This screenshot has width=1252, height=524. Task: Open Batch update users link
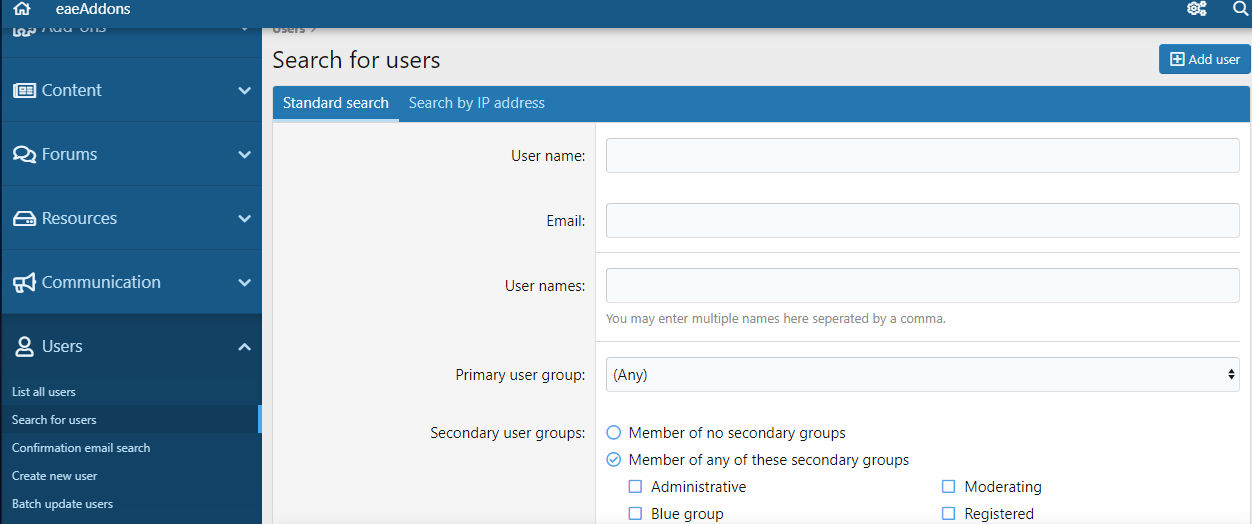tap(62, 504)
